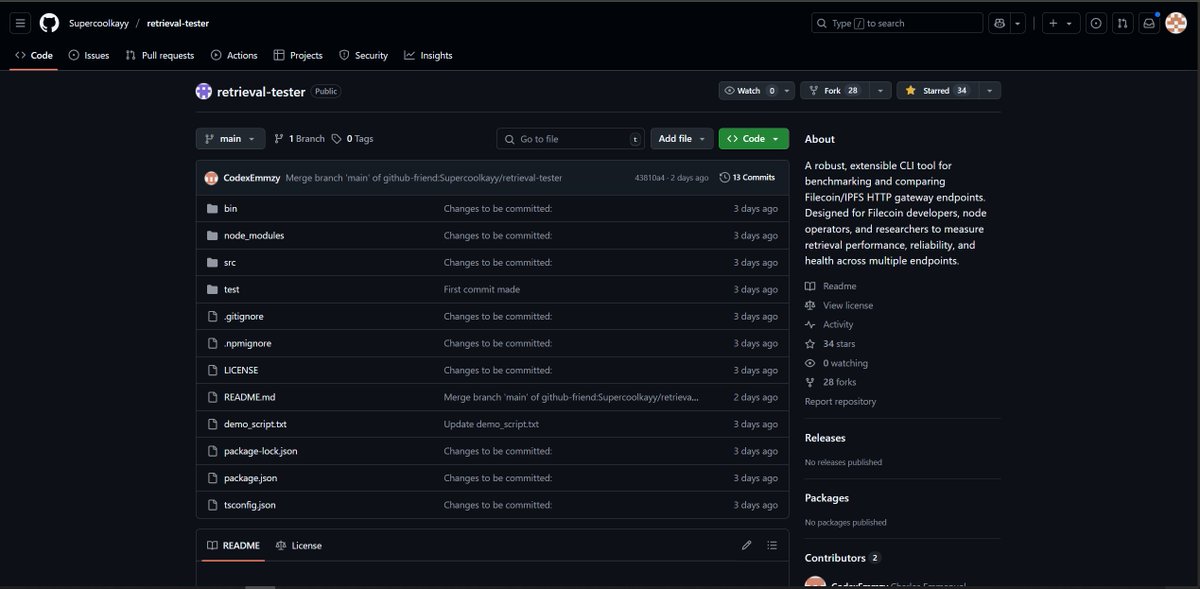Open the Security tab

coord(363,56)
